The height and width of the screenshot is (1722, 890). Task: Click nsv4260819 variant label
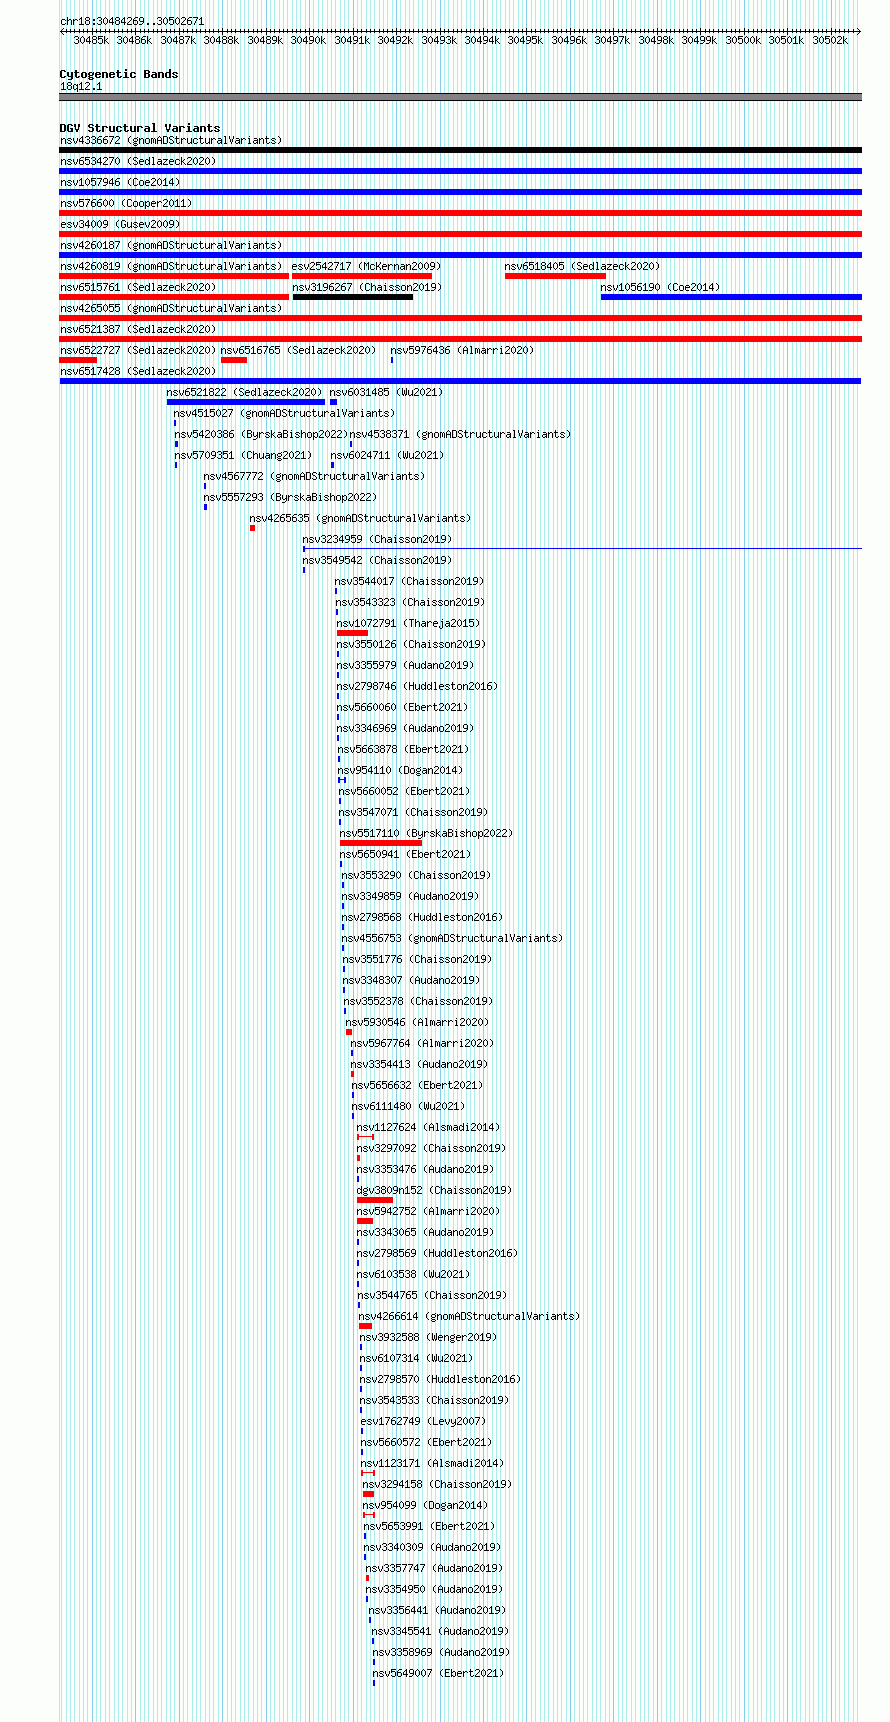[x=171, y=266]
